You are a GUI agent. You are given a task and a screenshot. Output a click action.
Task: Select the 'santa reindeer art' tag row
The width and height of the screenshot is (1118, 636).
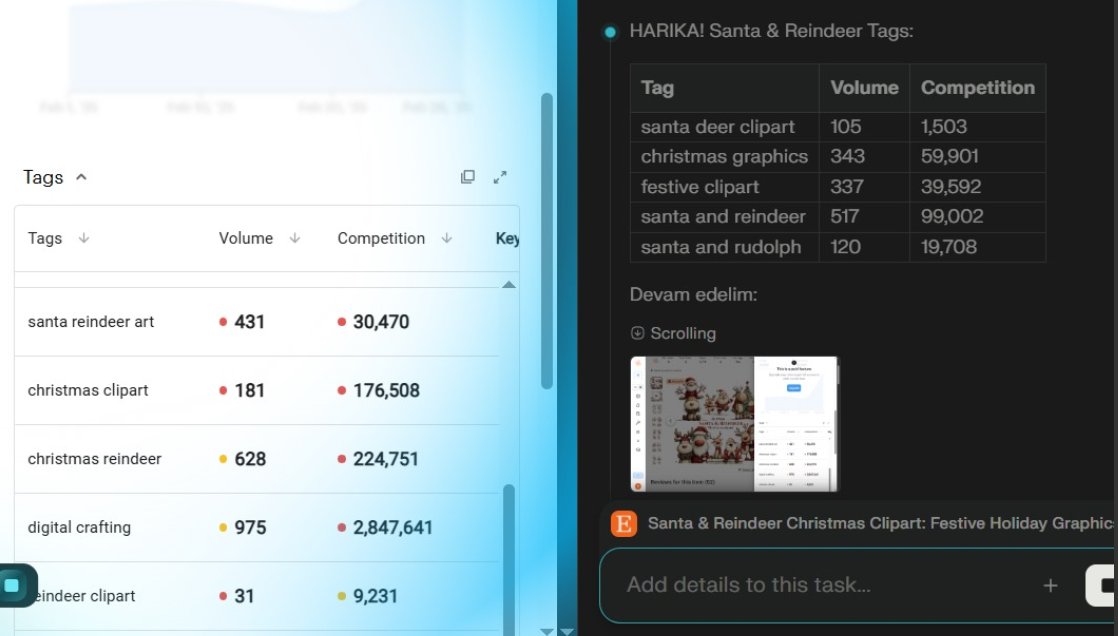point(257,322)
